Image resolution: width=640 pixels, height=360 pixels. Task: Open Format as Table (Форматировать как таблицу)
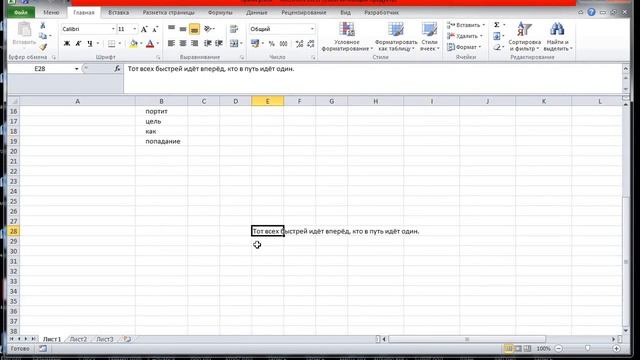pos(396,36)
